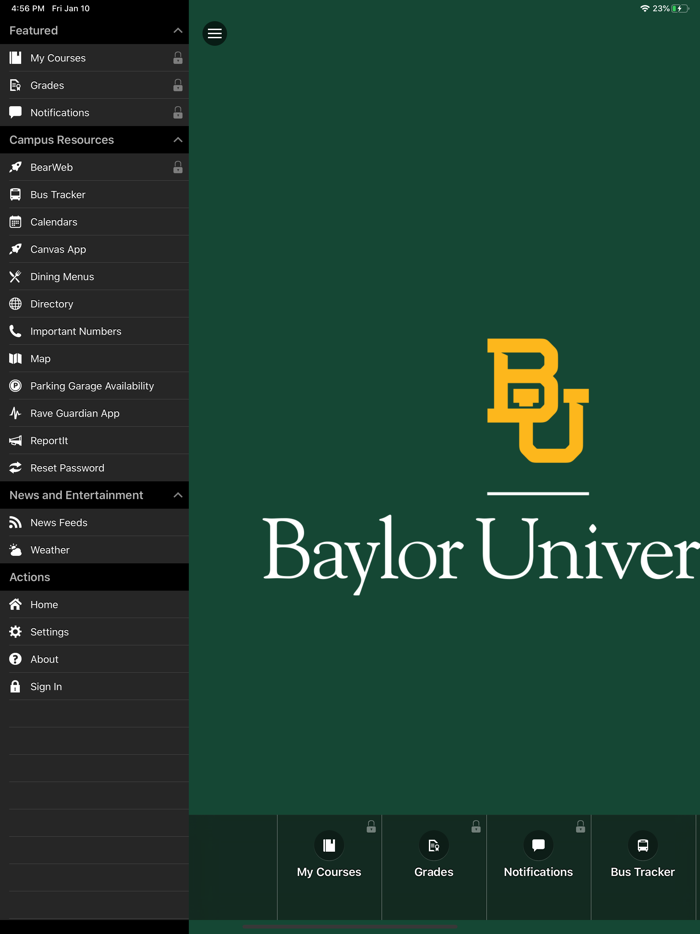Viewport: 700px width, 934px height.
Task: Click the Wi-Fi icon in status bar
Action: pos(645,8)
